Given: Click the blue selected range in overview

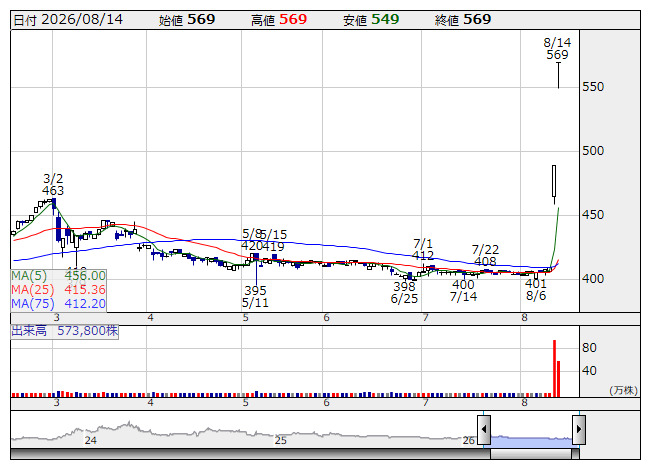Looking at the screenshot, I should point(531,441).
